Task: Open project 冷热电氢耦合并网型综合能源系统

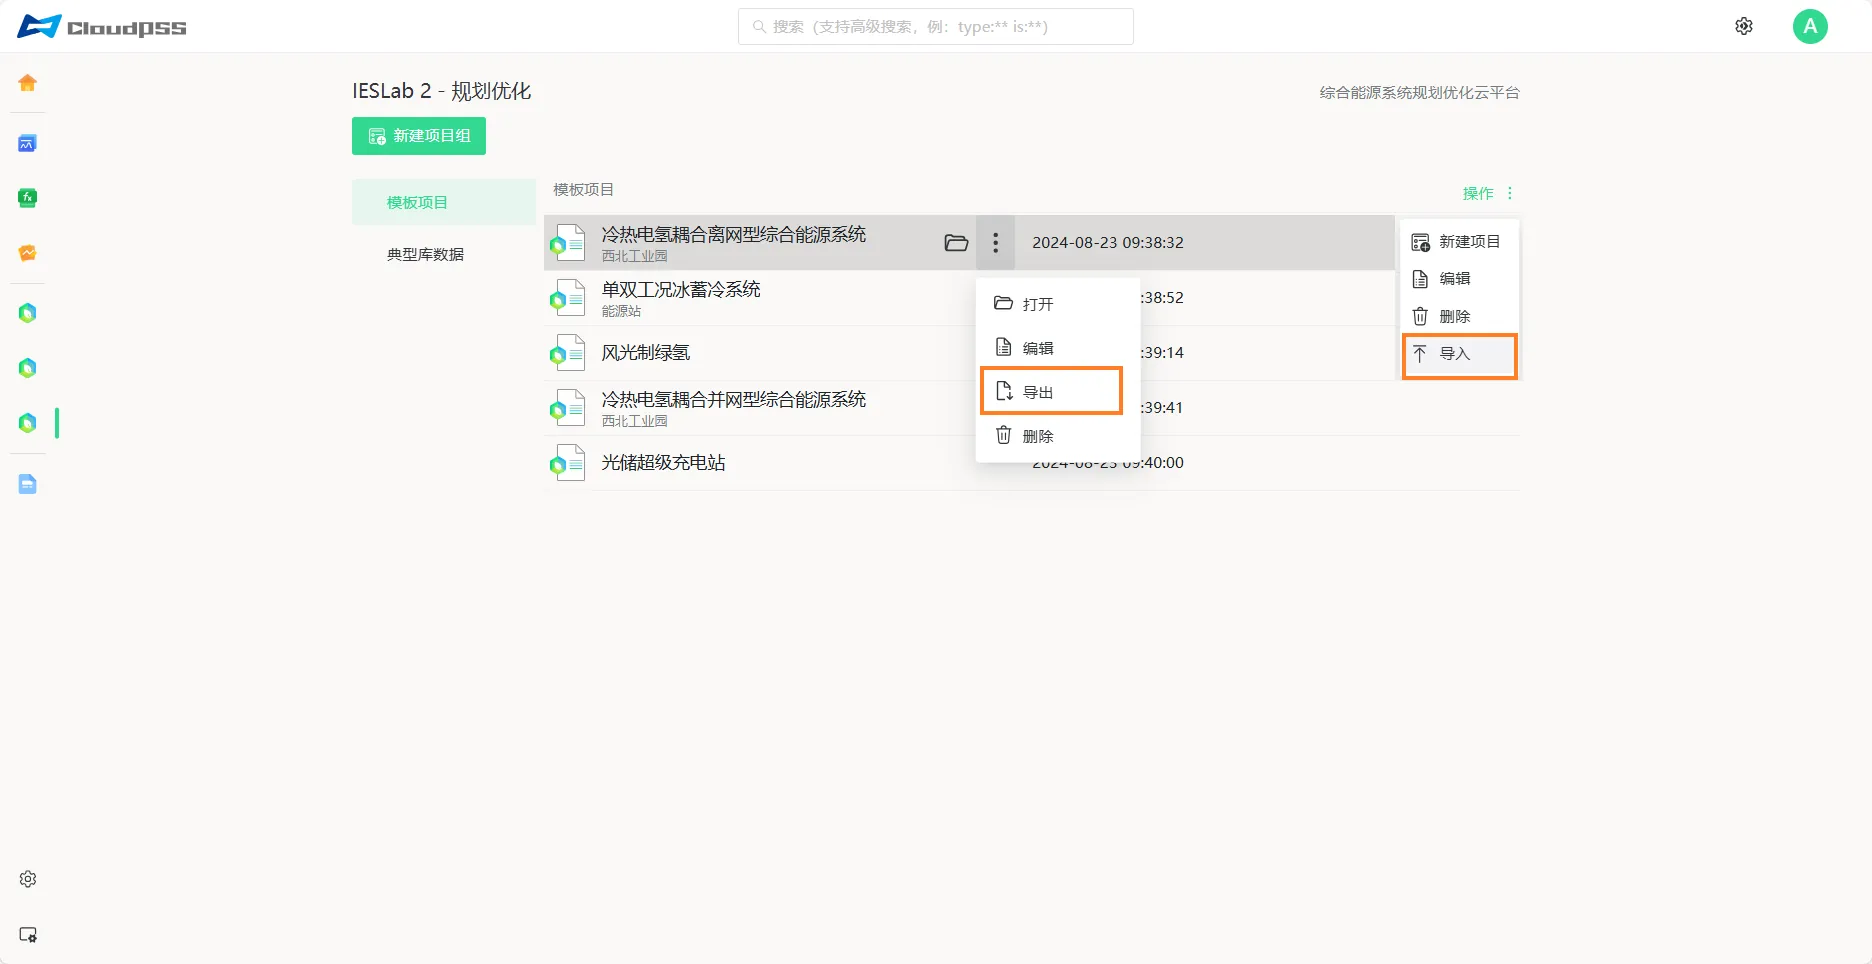Action: point(734,399)
